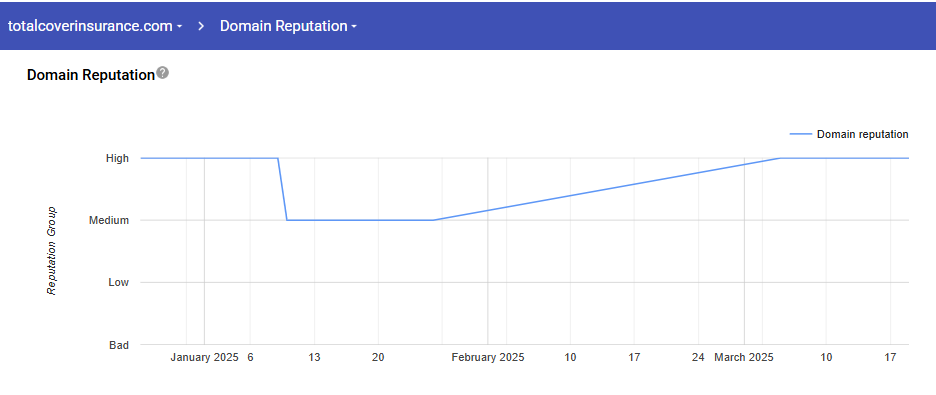The width and height of the screenshot is (936, 395).
Task: Click the March 2025 axis label
Action: pos(744,357)
